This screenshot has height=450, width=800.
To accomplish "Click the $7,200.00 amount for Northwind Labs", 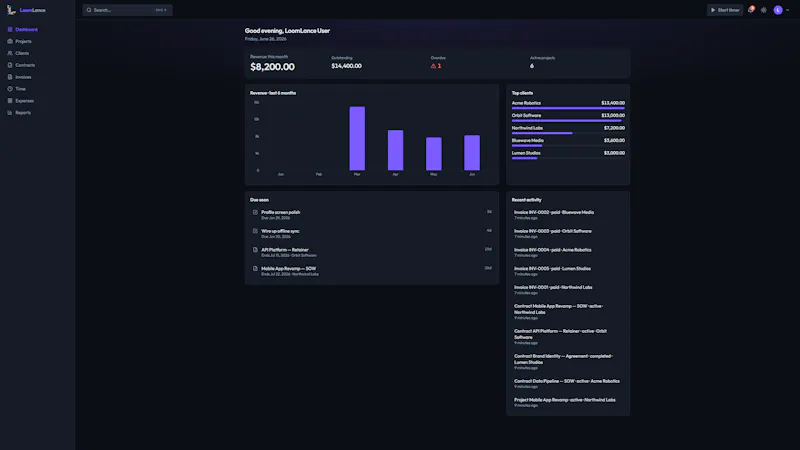I will tap(614, 128).
